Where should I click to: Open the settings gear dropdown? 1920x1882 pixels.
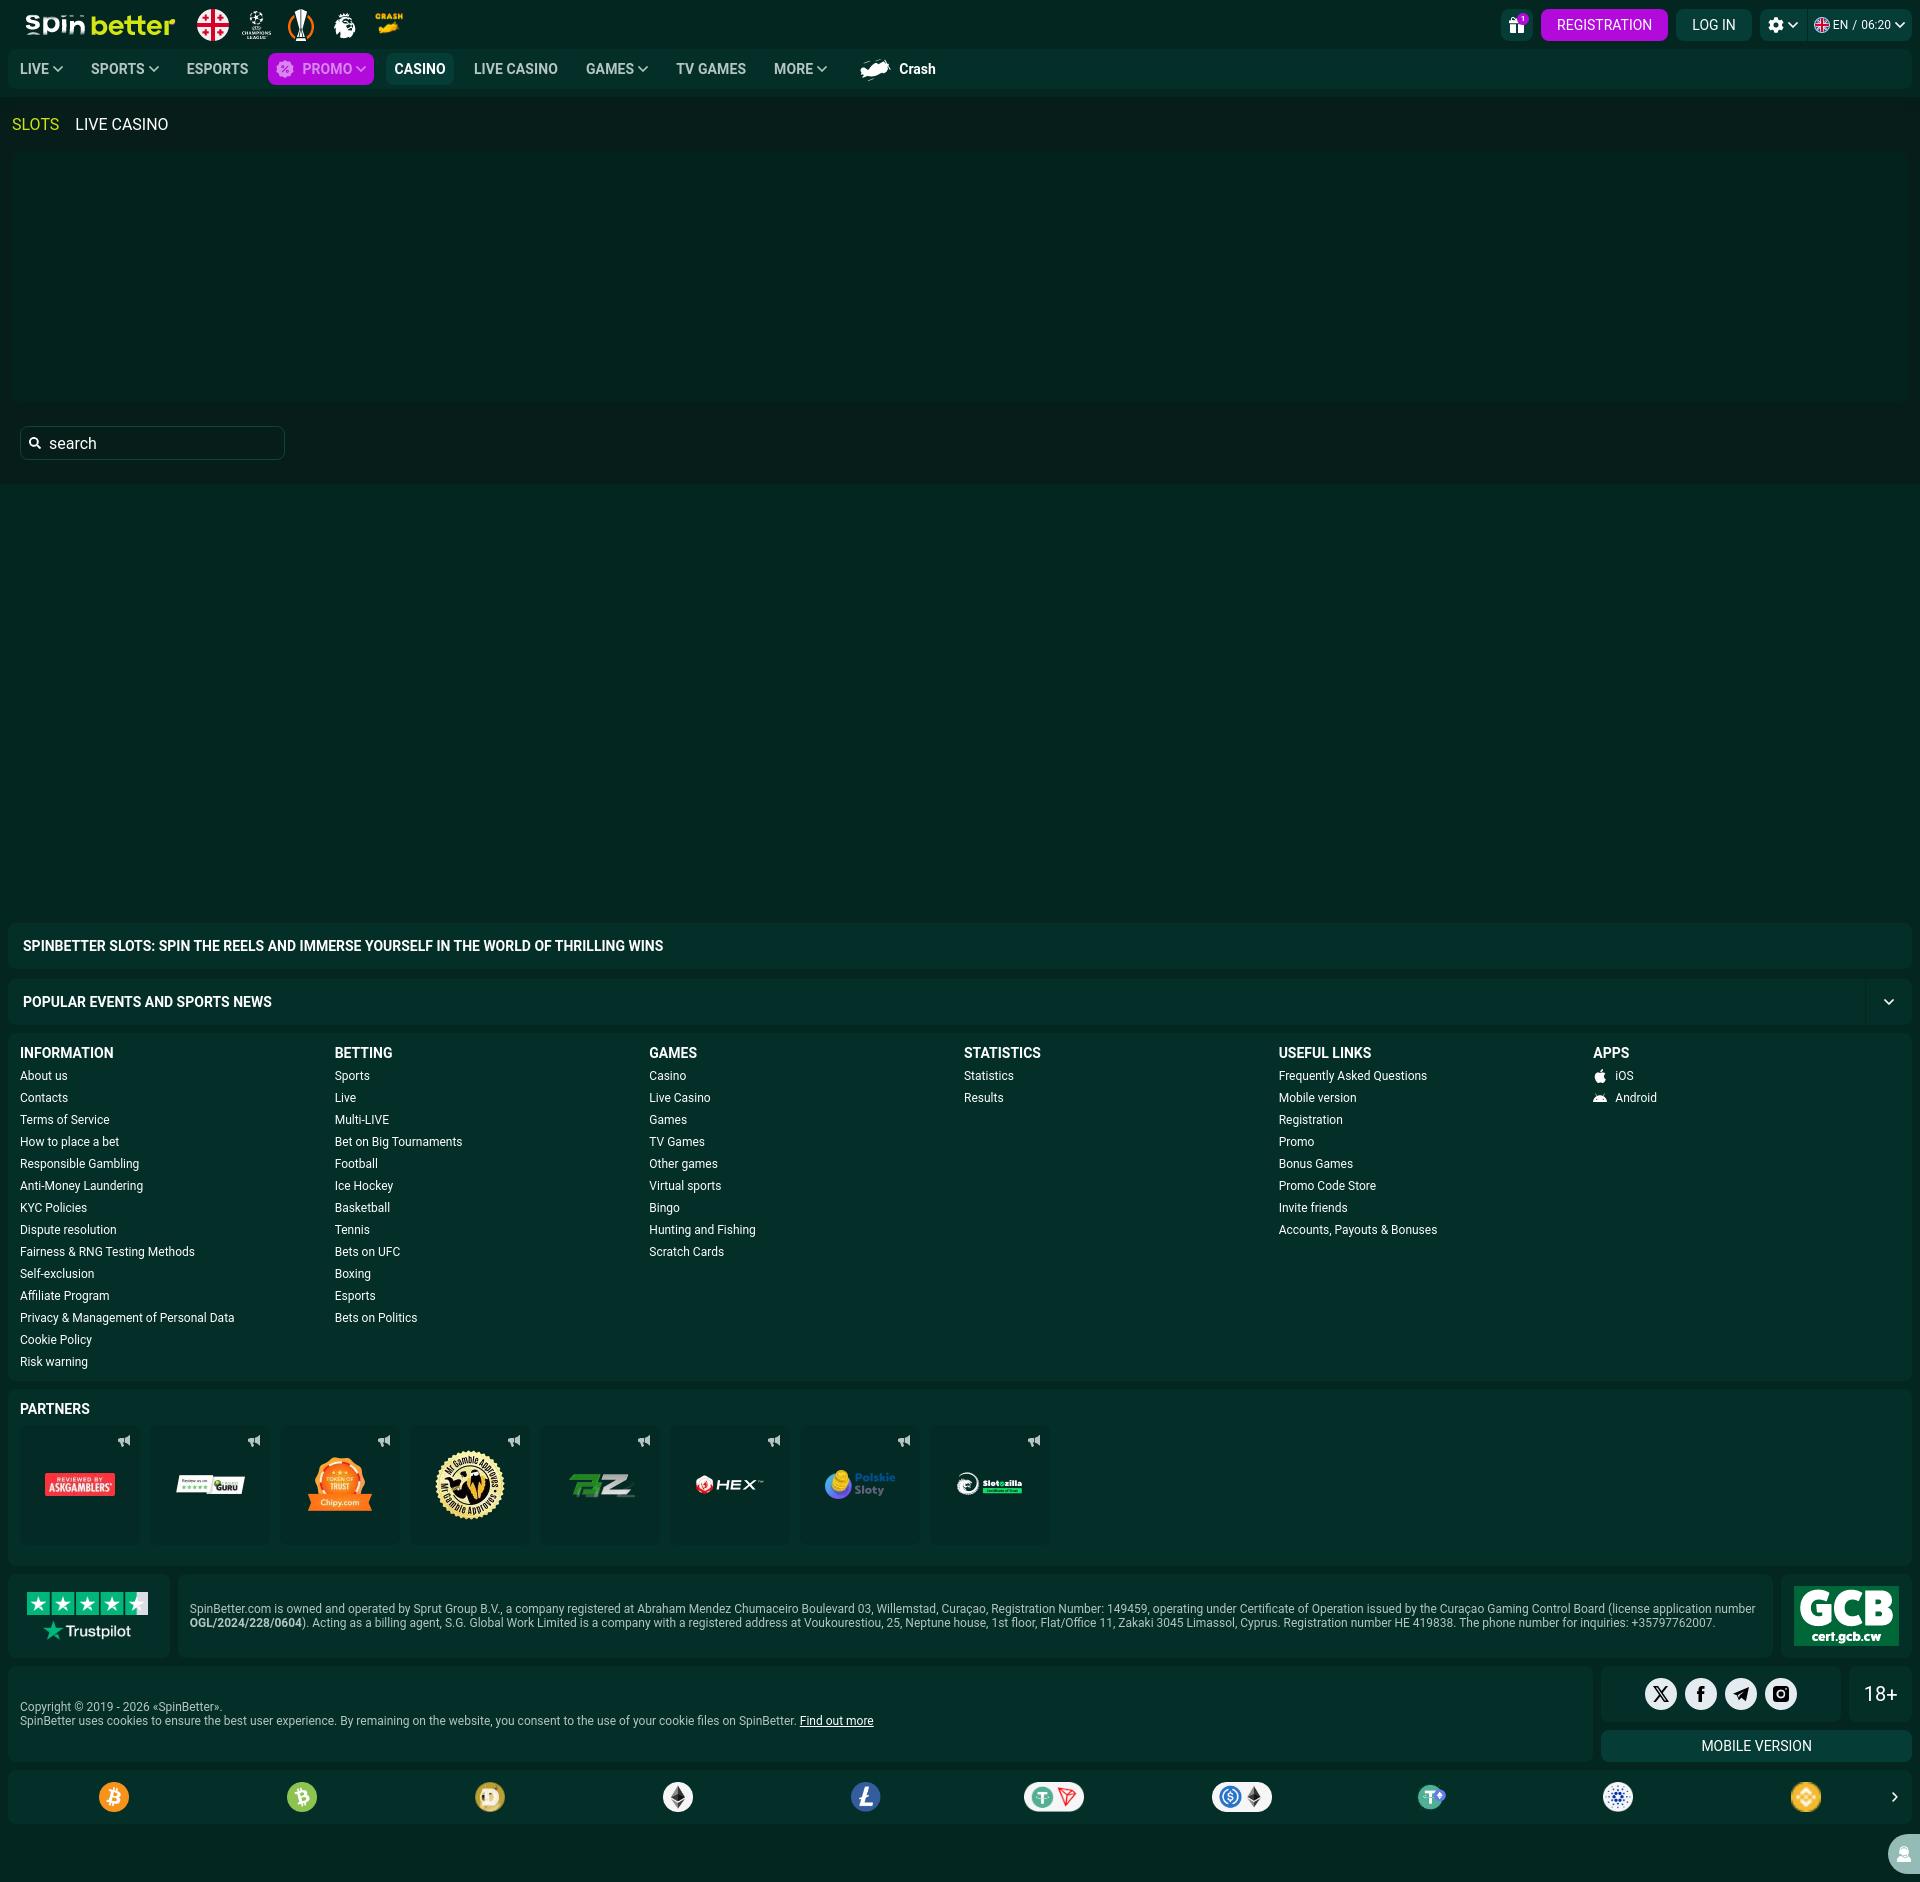point(1782,25)
